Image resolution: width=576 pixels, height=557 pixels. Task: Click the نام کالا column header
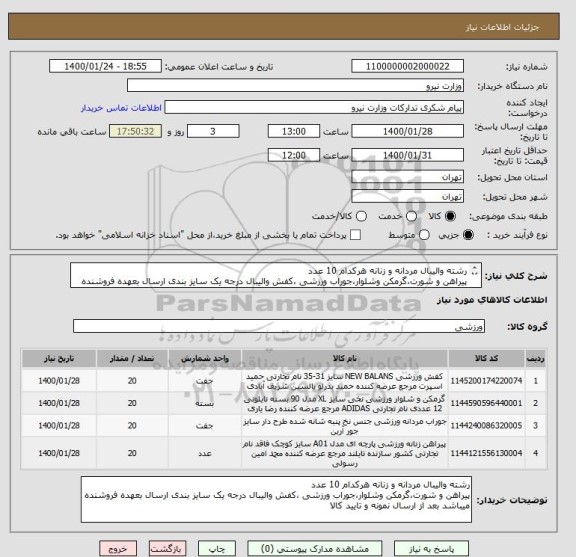(345, 358)
